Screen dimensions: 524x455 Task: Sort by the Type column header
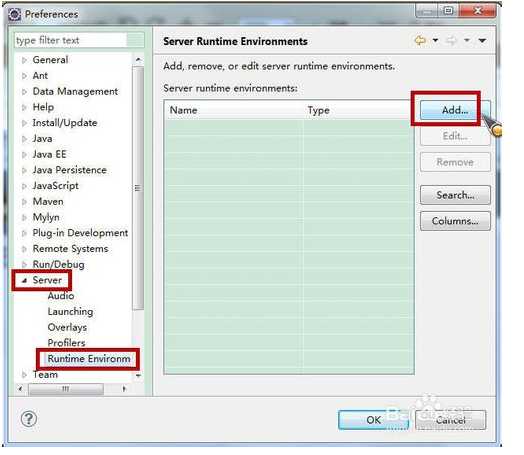tap(358, 110)
